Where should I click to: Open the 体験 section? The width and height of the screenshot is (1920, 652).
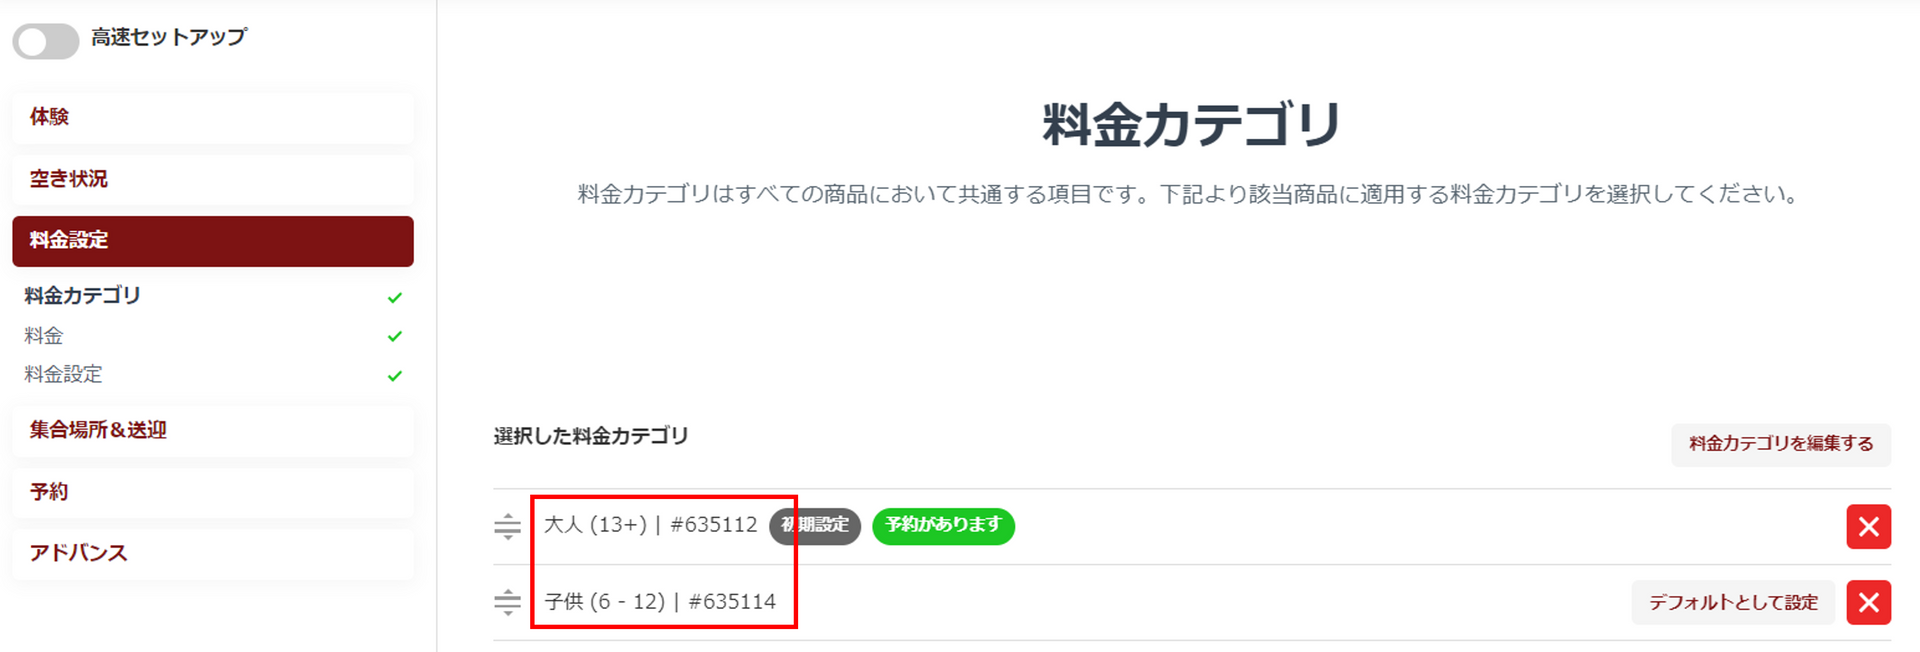pyautogui.click(x=212, y=117)
